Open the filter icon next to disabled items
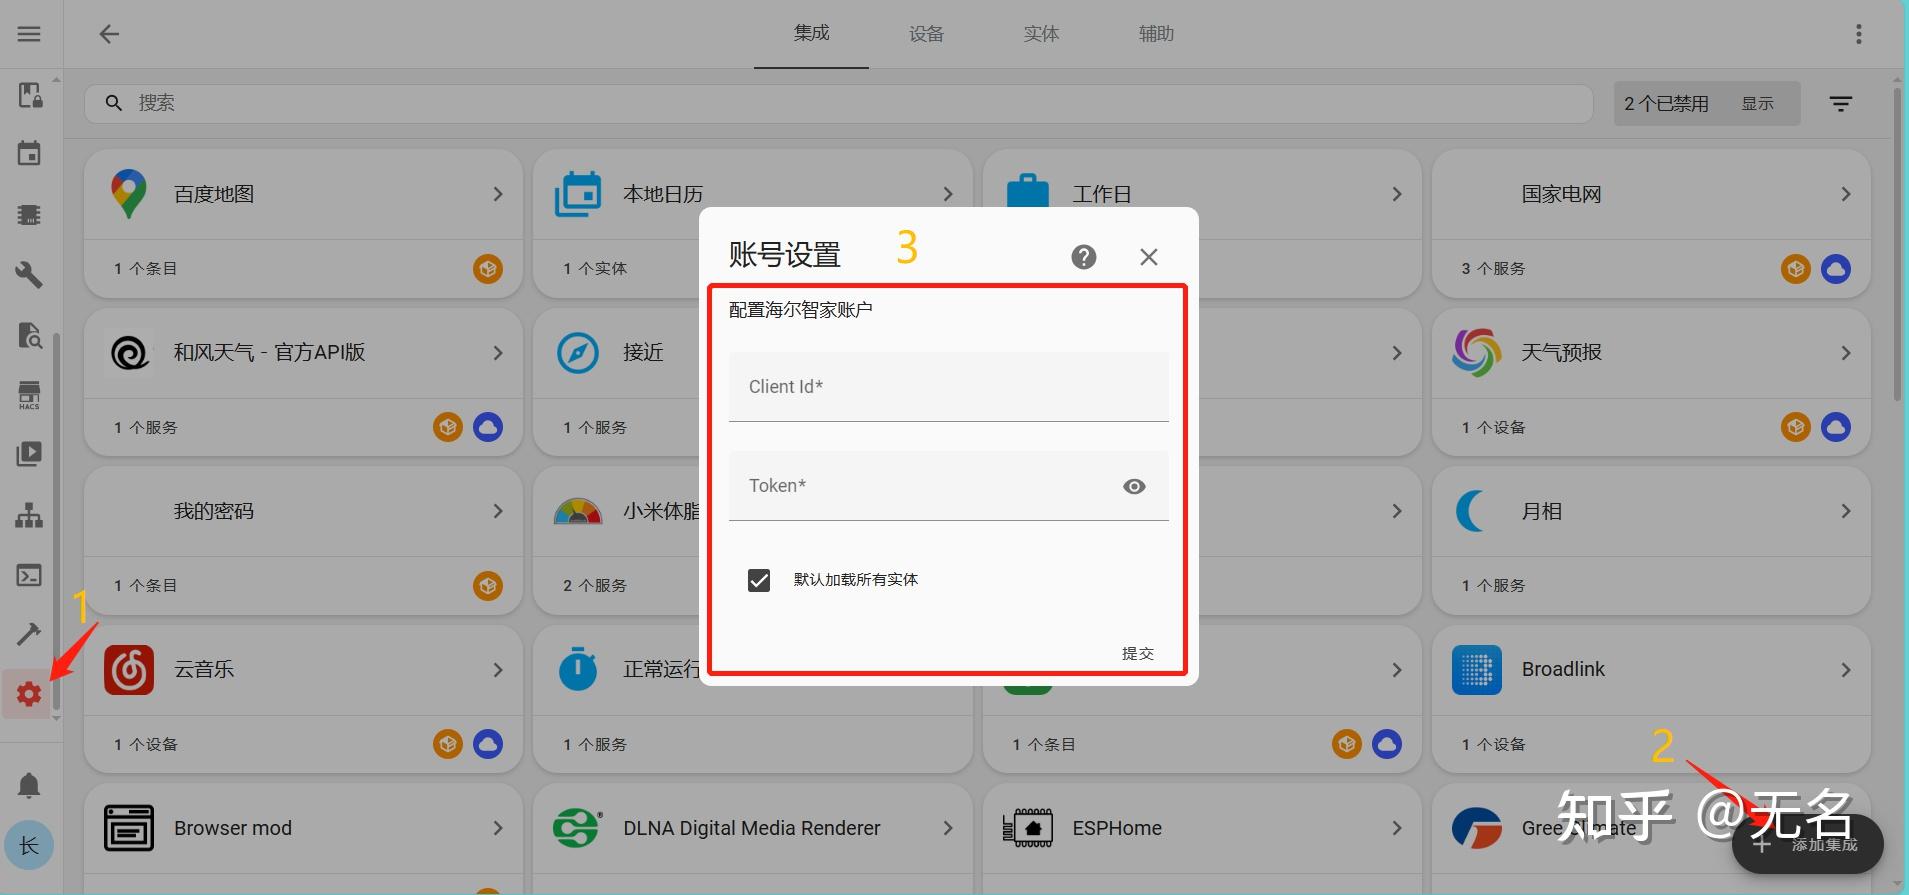 click(1841, 104)
